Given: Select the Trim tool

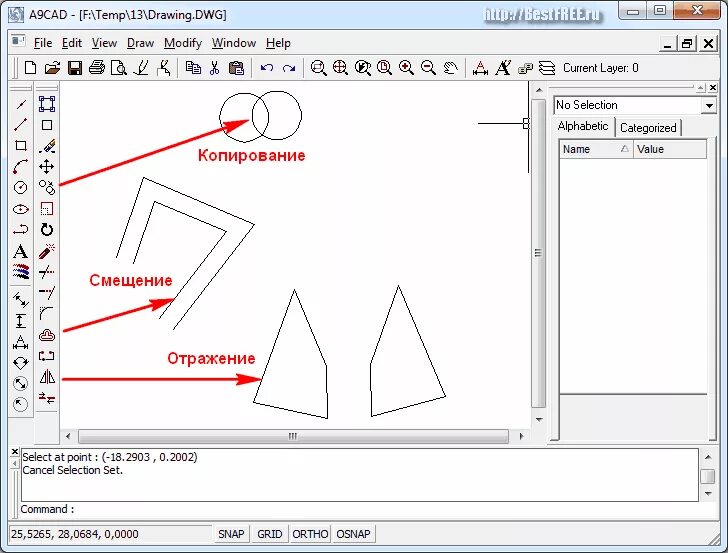Looking at the screenshot, I should pos(47,272).
